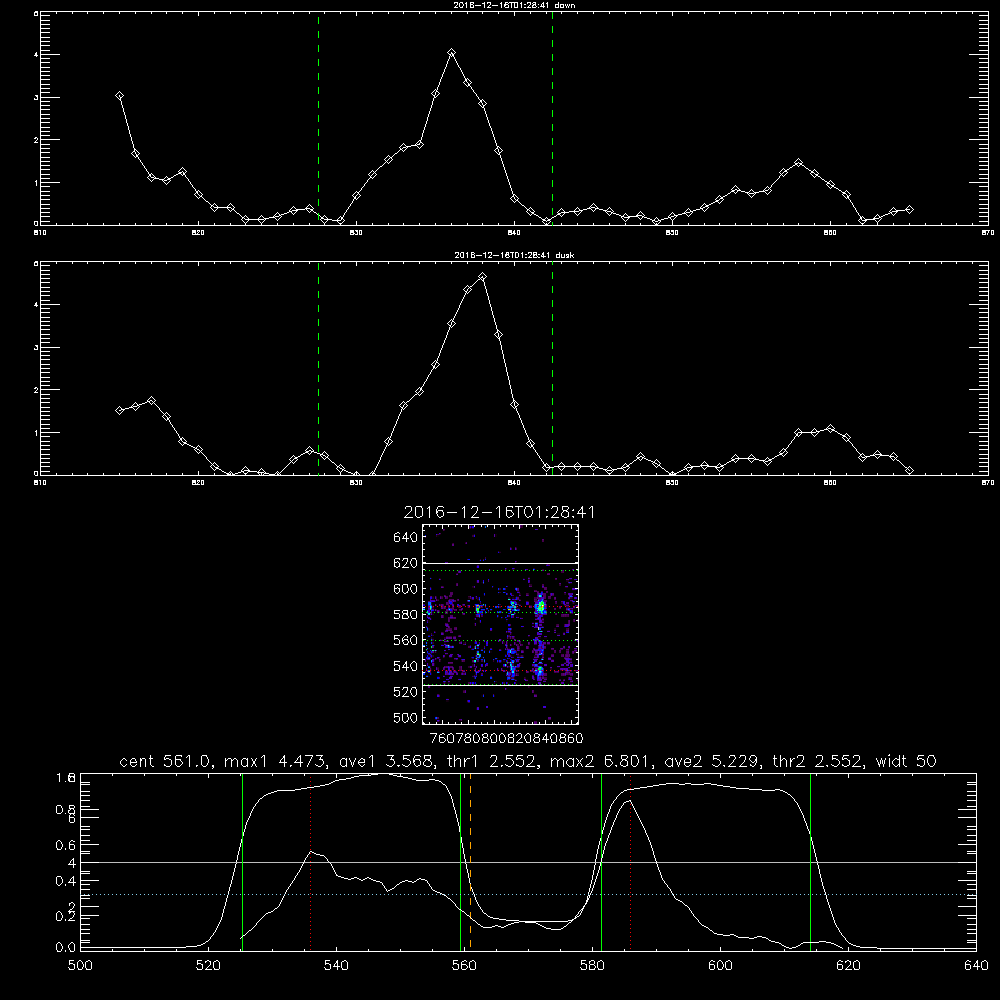Screen dimensions: 1000x1000
Task: Click bottom plot y-axis label 0.0
Action: [66, 948]
